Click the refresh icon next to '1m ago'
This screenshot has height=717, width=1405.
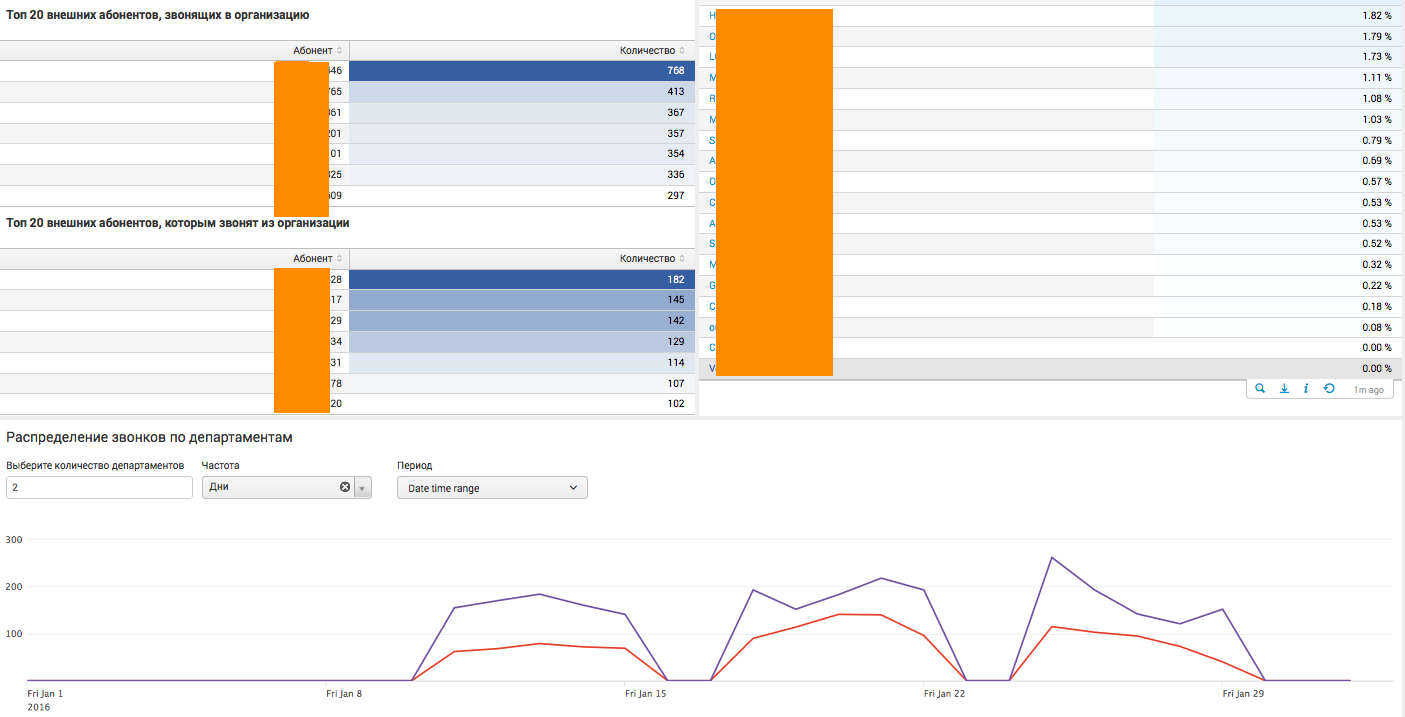[1329, 389]
